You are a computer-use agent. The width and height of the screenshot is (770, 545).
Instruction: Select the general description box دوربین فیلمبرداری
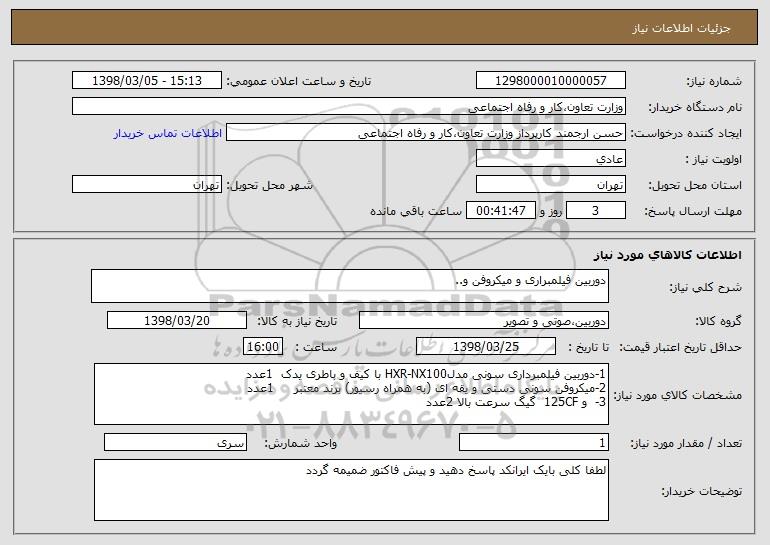click(350, 286)
